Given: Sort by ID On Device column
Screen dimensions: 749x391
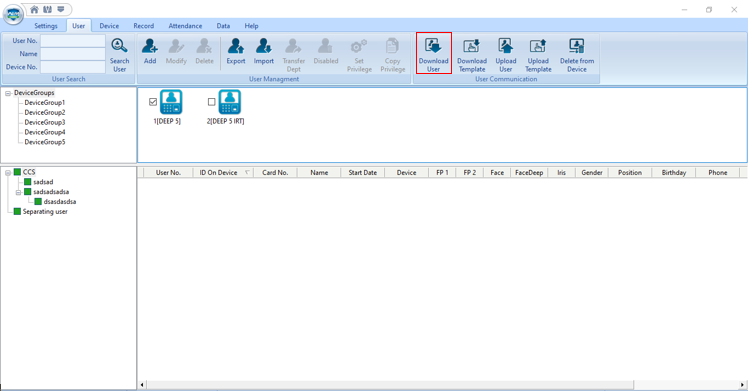Looking at the screenshot, I should [x=223, y=173].
